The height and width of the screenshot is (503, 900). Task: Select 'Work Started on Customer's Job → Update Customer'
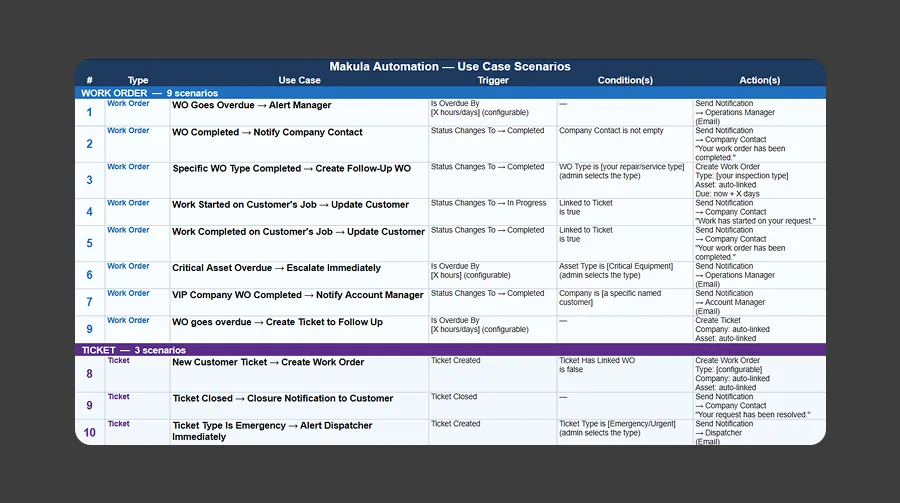(x=290, y=204)
